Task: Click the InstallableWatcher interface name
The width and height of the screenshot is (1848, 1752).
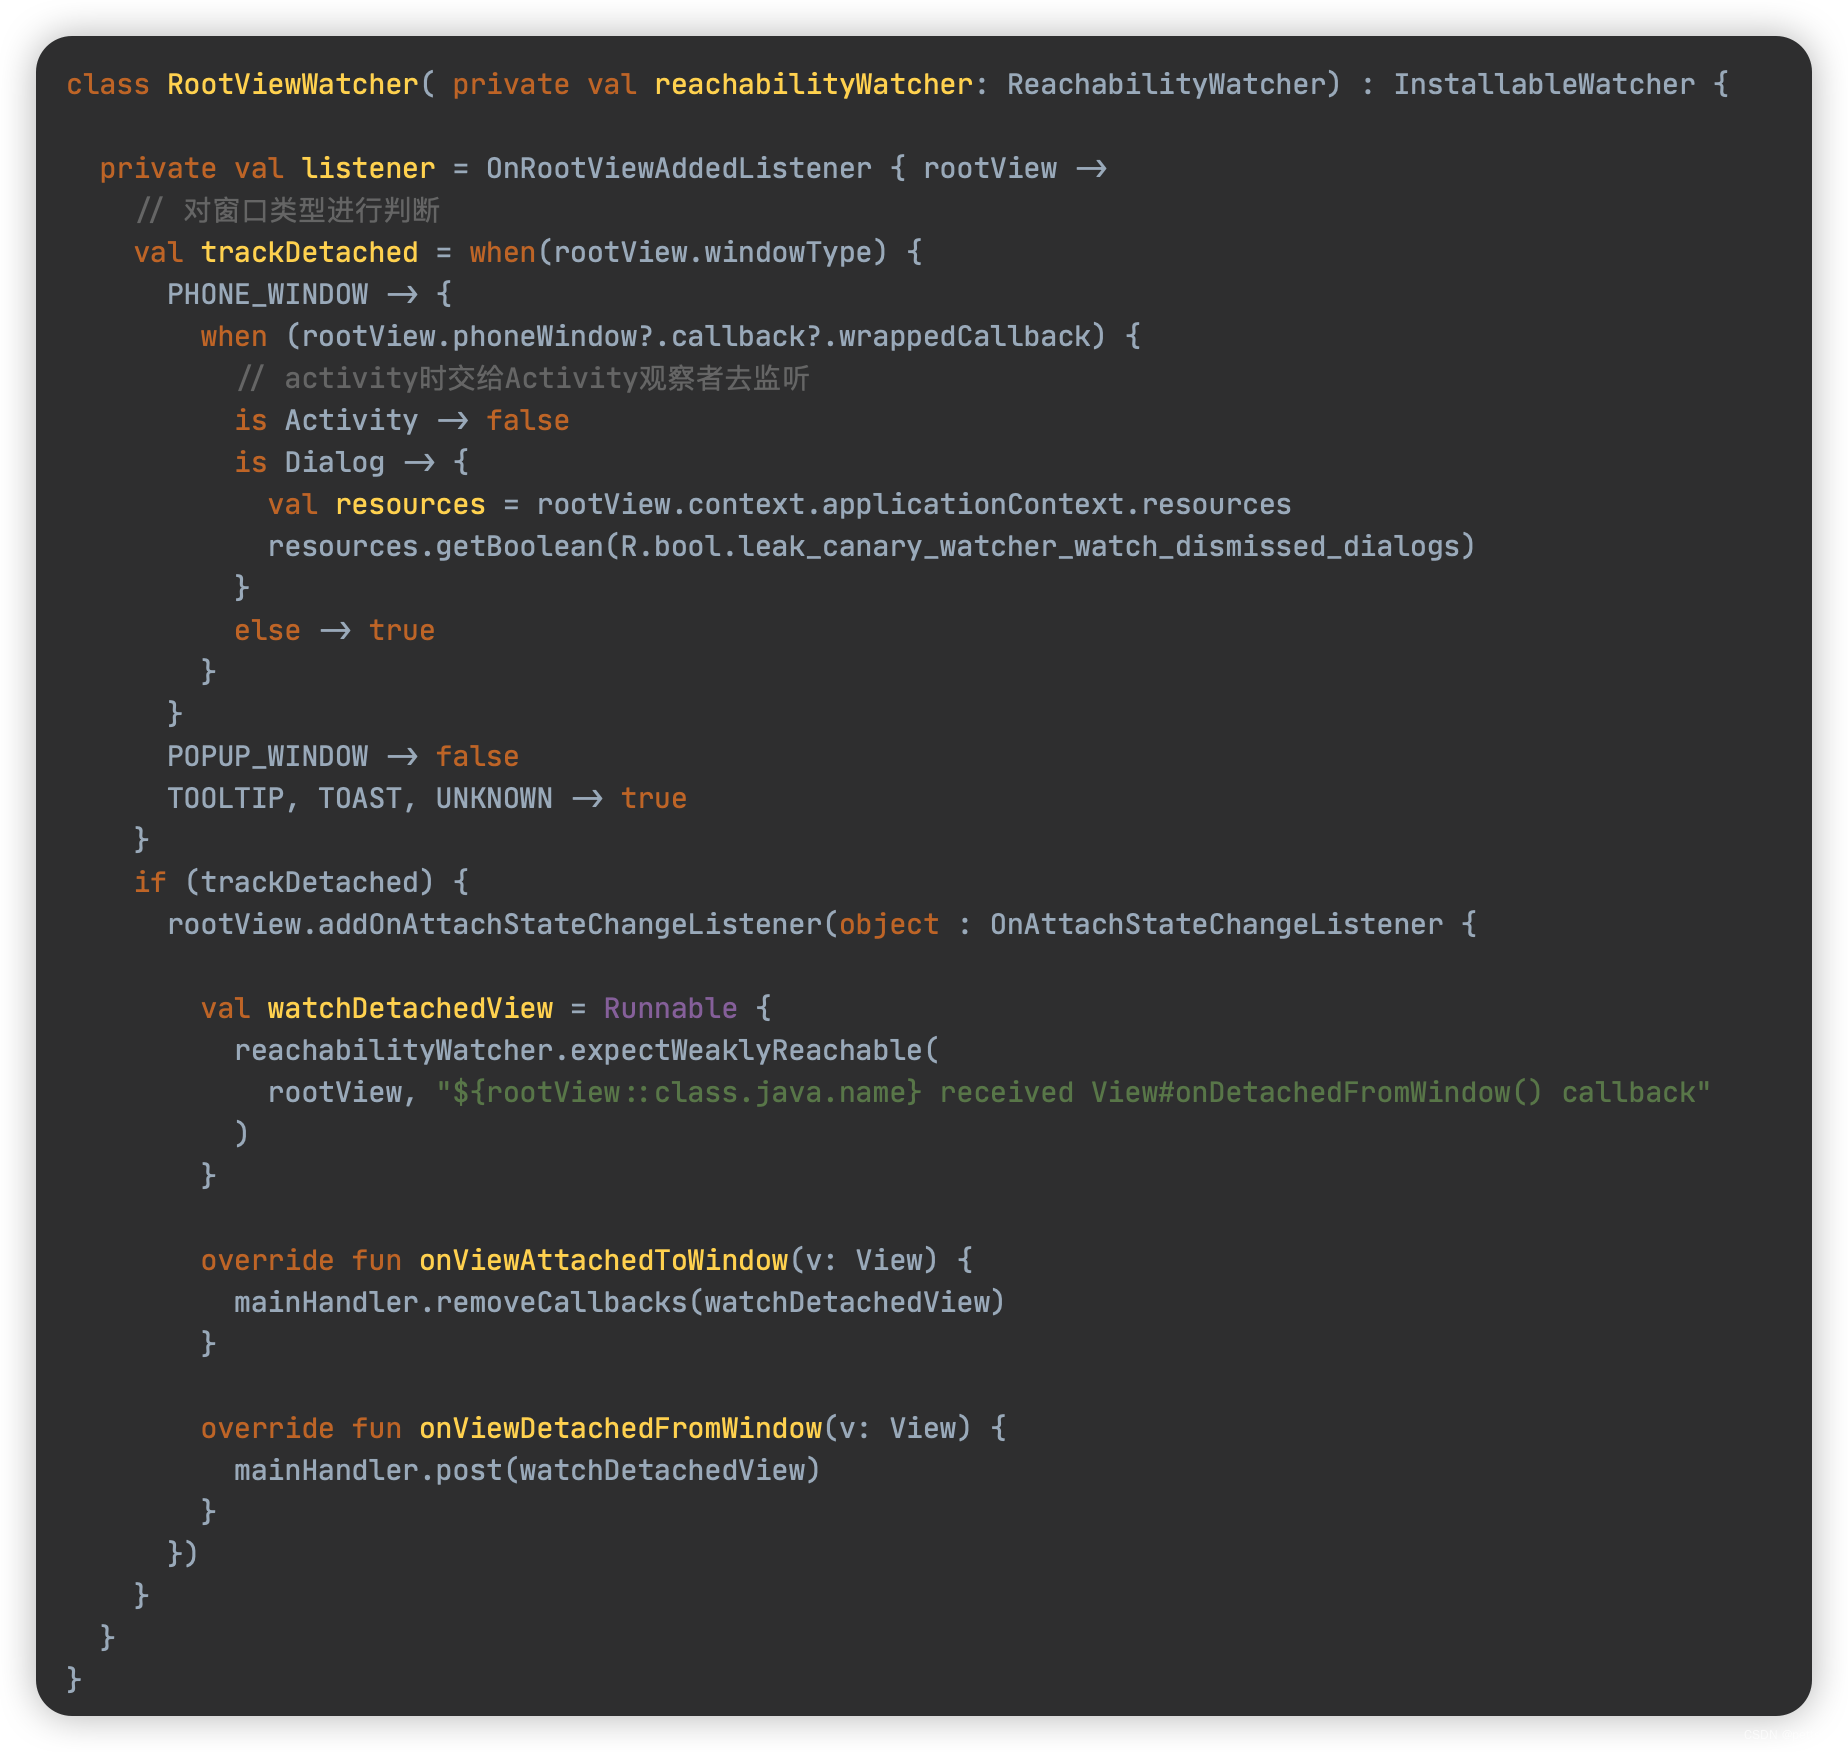Action: pos(1544,84)
